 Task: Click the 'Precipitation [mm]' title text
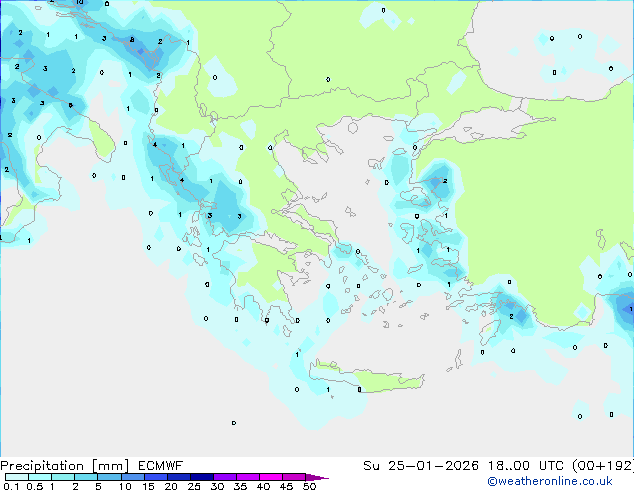tap(64, 466)
